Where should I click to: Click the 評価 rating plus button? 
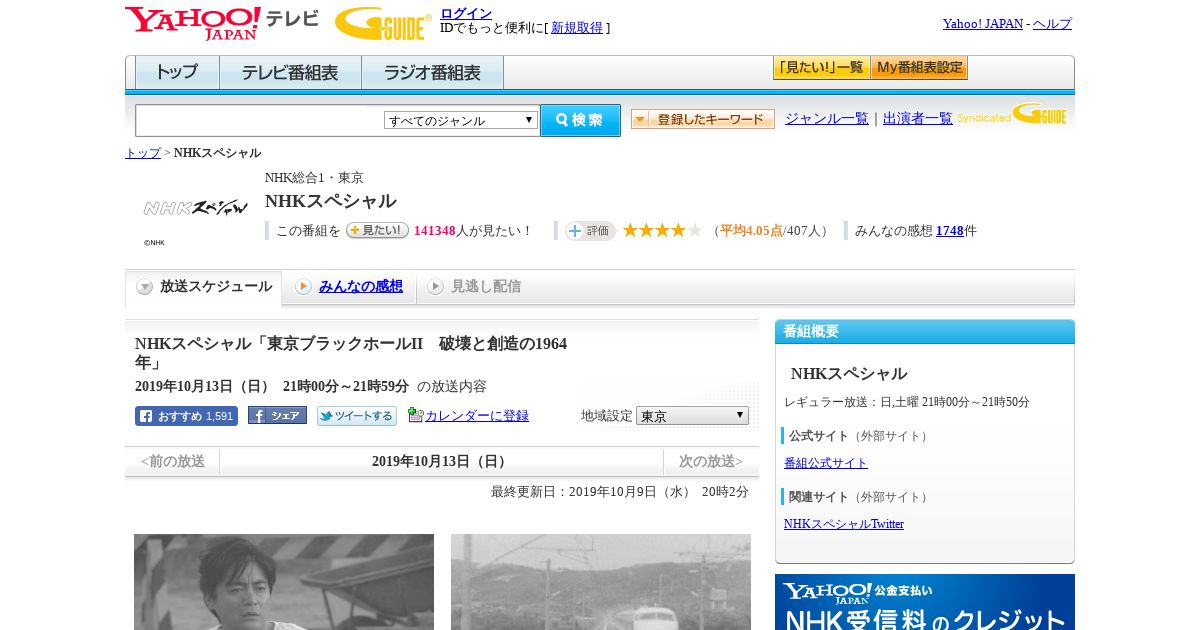[x=590, y=231]
